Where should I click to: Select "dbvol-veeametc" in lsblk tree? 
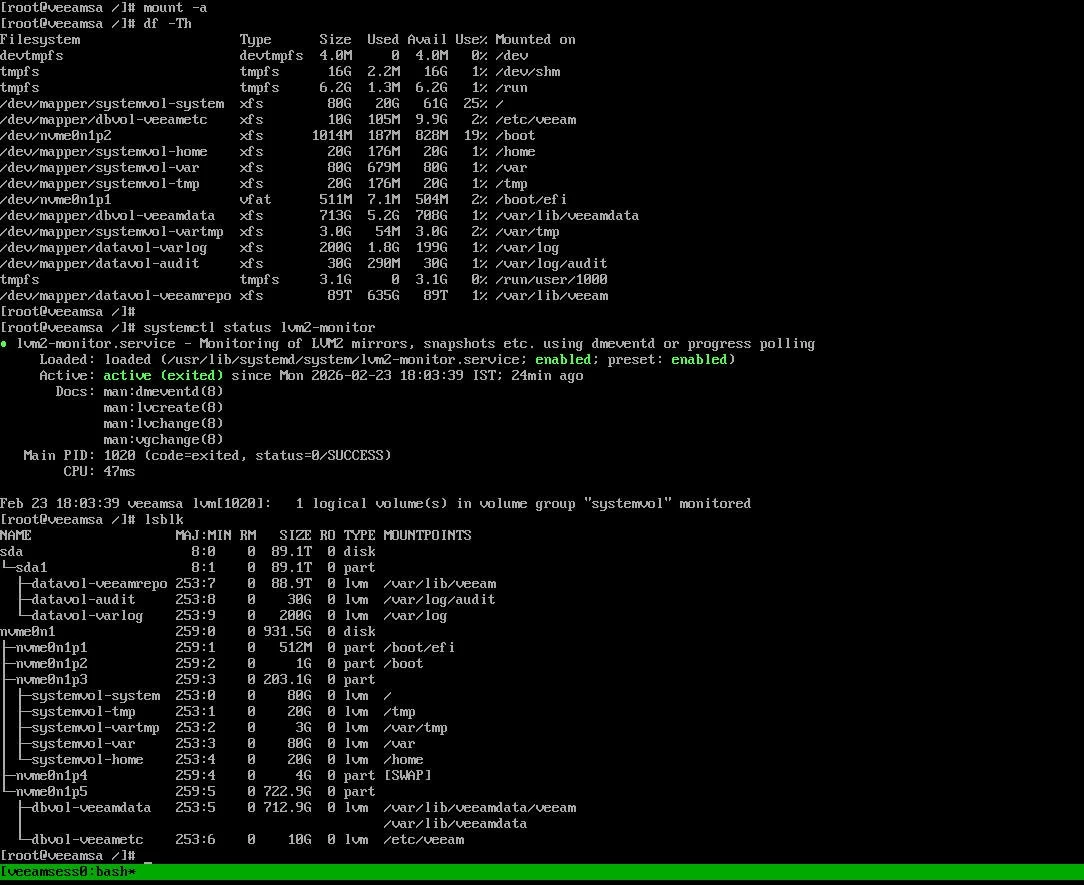click(88, 839)
